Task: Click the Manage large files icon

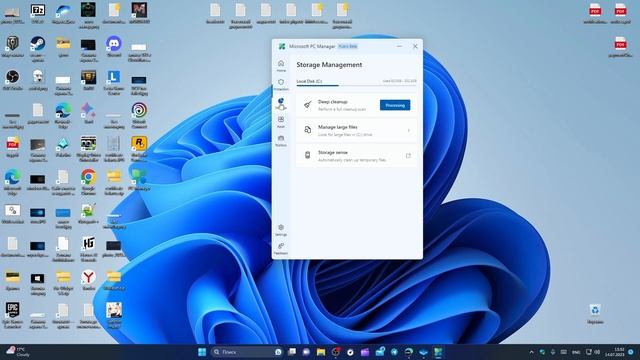Action: coord(308,130)
